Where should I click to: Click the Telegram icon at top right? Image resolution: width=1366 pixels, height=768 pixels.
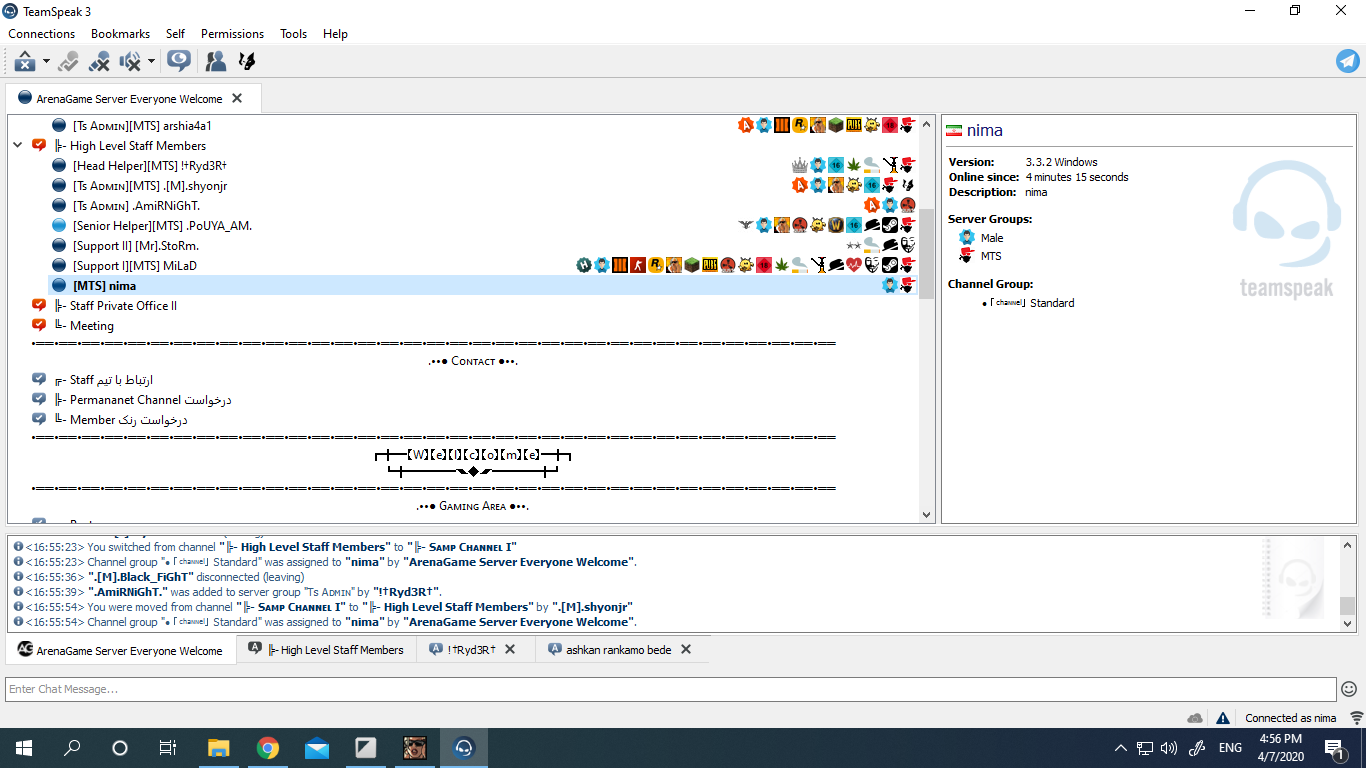click(1348, 61)
